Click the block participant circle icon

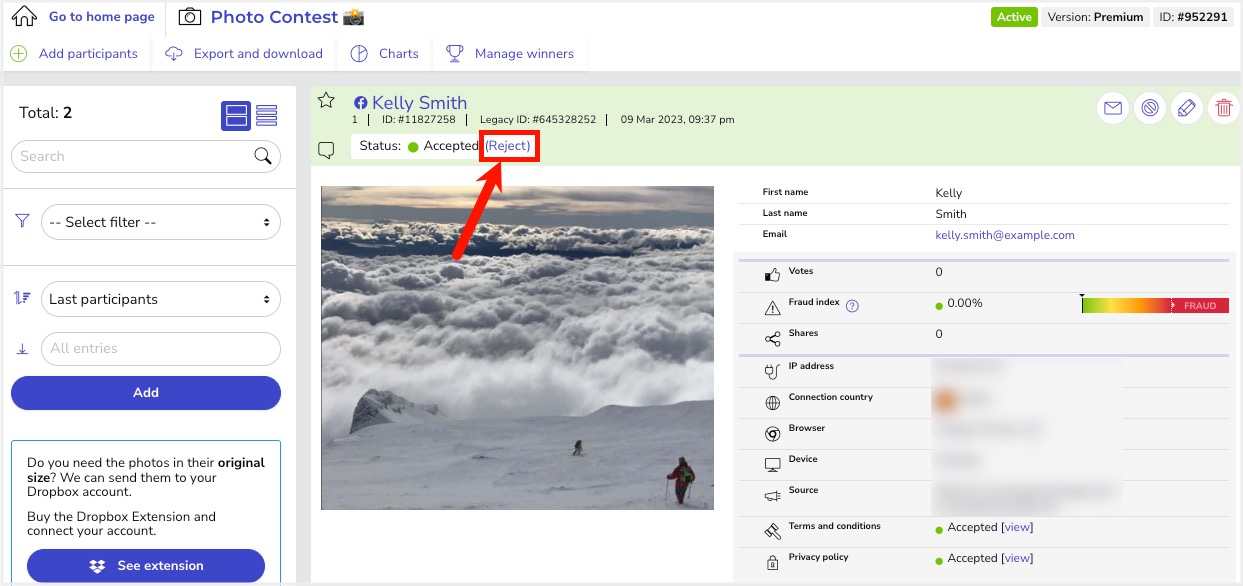pyautogui.click(x=1150, y=108)
